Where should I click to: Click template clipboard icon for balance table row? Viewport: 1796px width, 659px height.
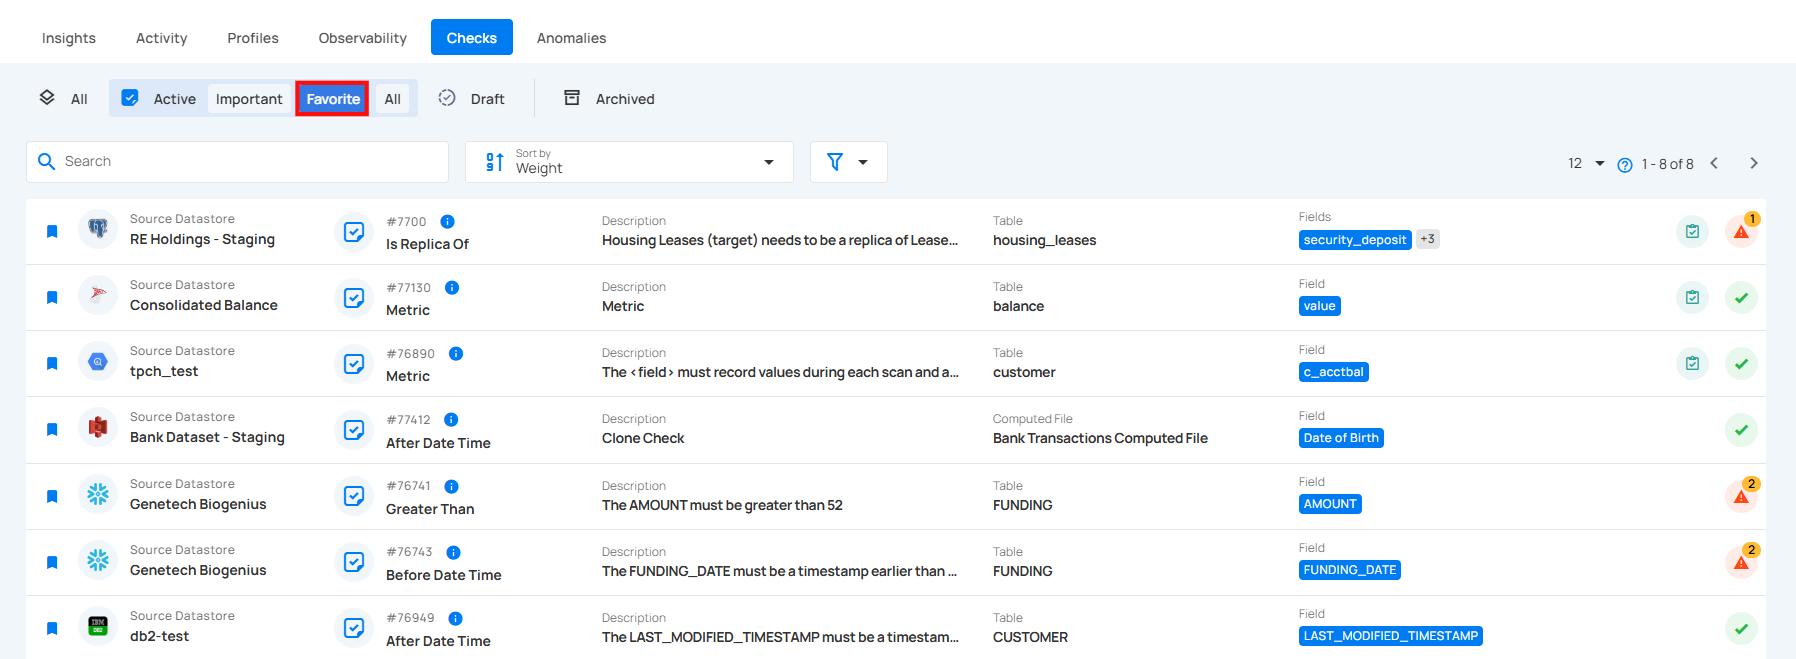point(1692,298)
